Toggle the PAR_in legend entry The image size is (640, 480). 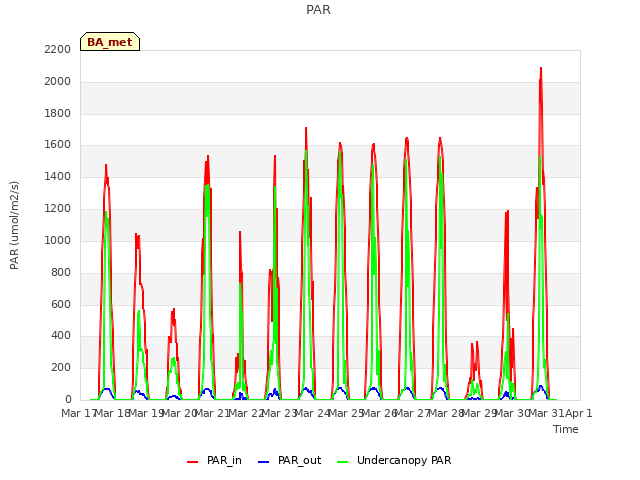tap(214, 460)
